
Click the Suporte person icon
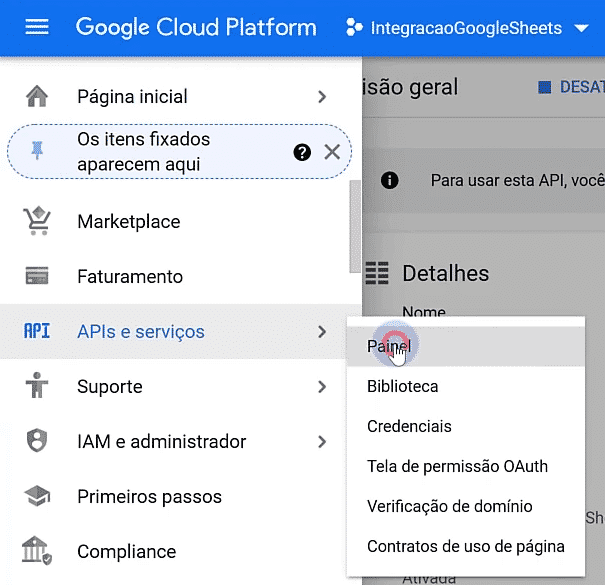coord(37,387)
